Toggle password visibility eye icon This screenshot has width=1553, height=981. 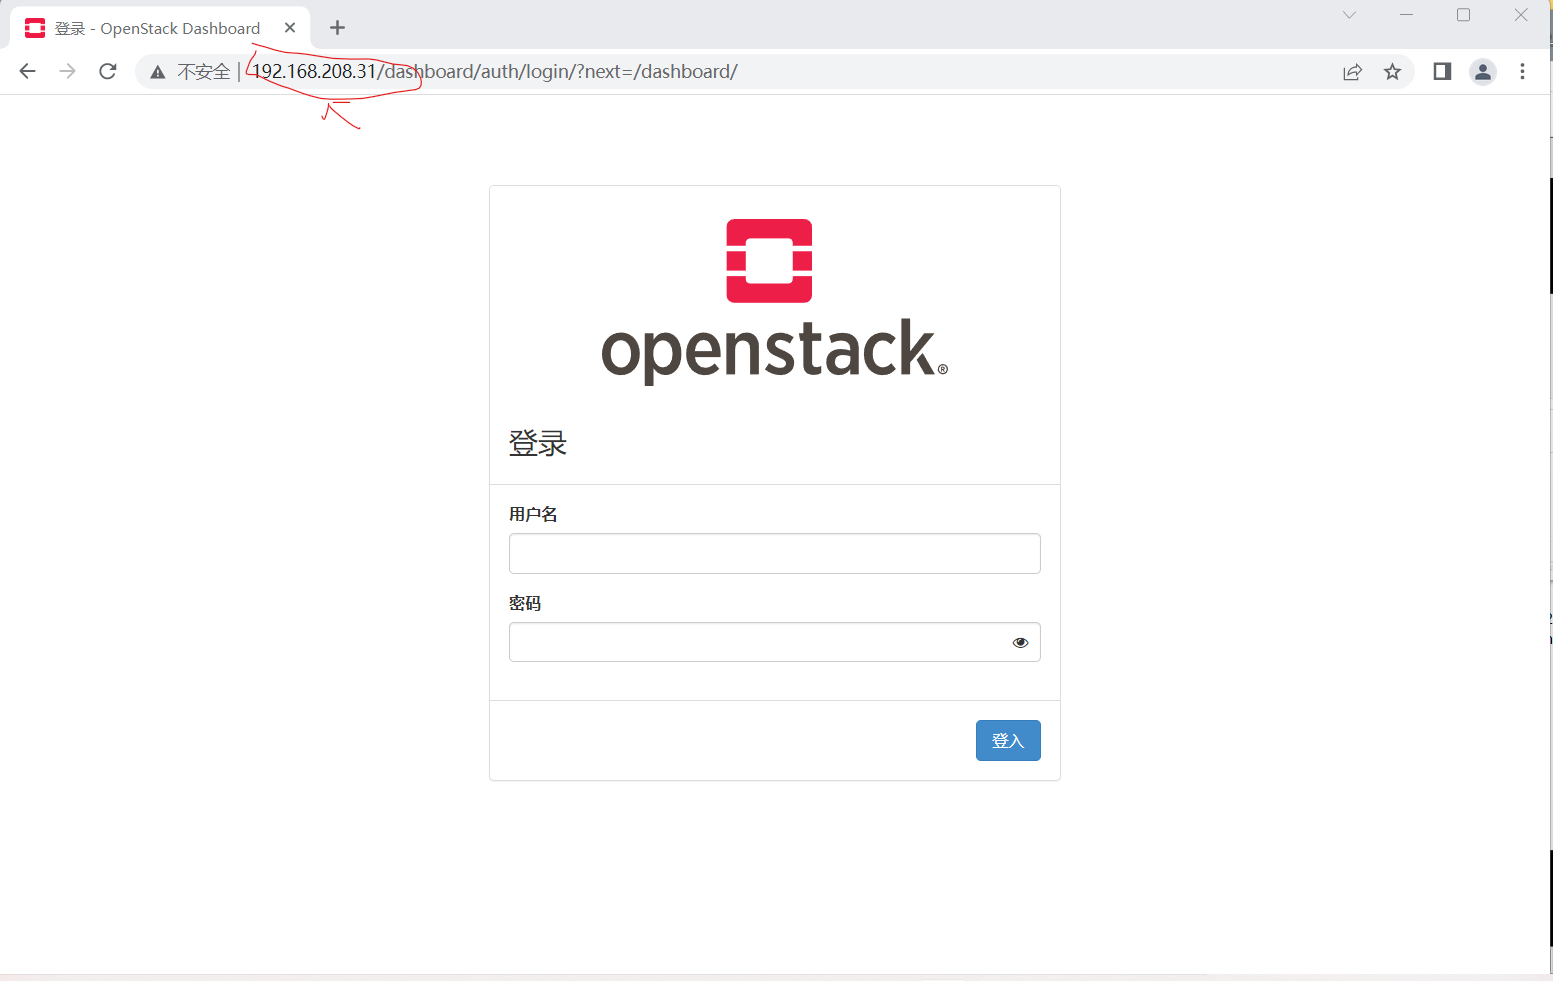click(x=1020, y=643)
